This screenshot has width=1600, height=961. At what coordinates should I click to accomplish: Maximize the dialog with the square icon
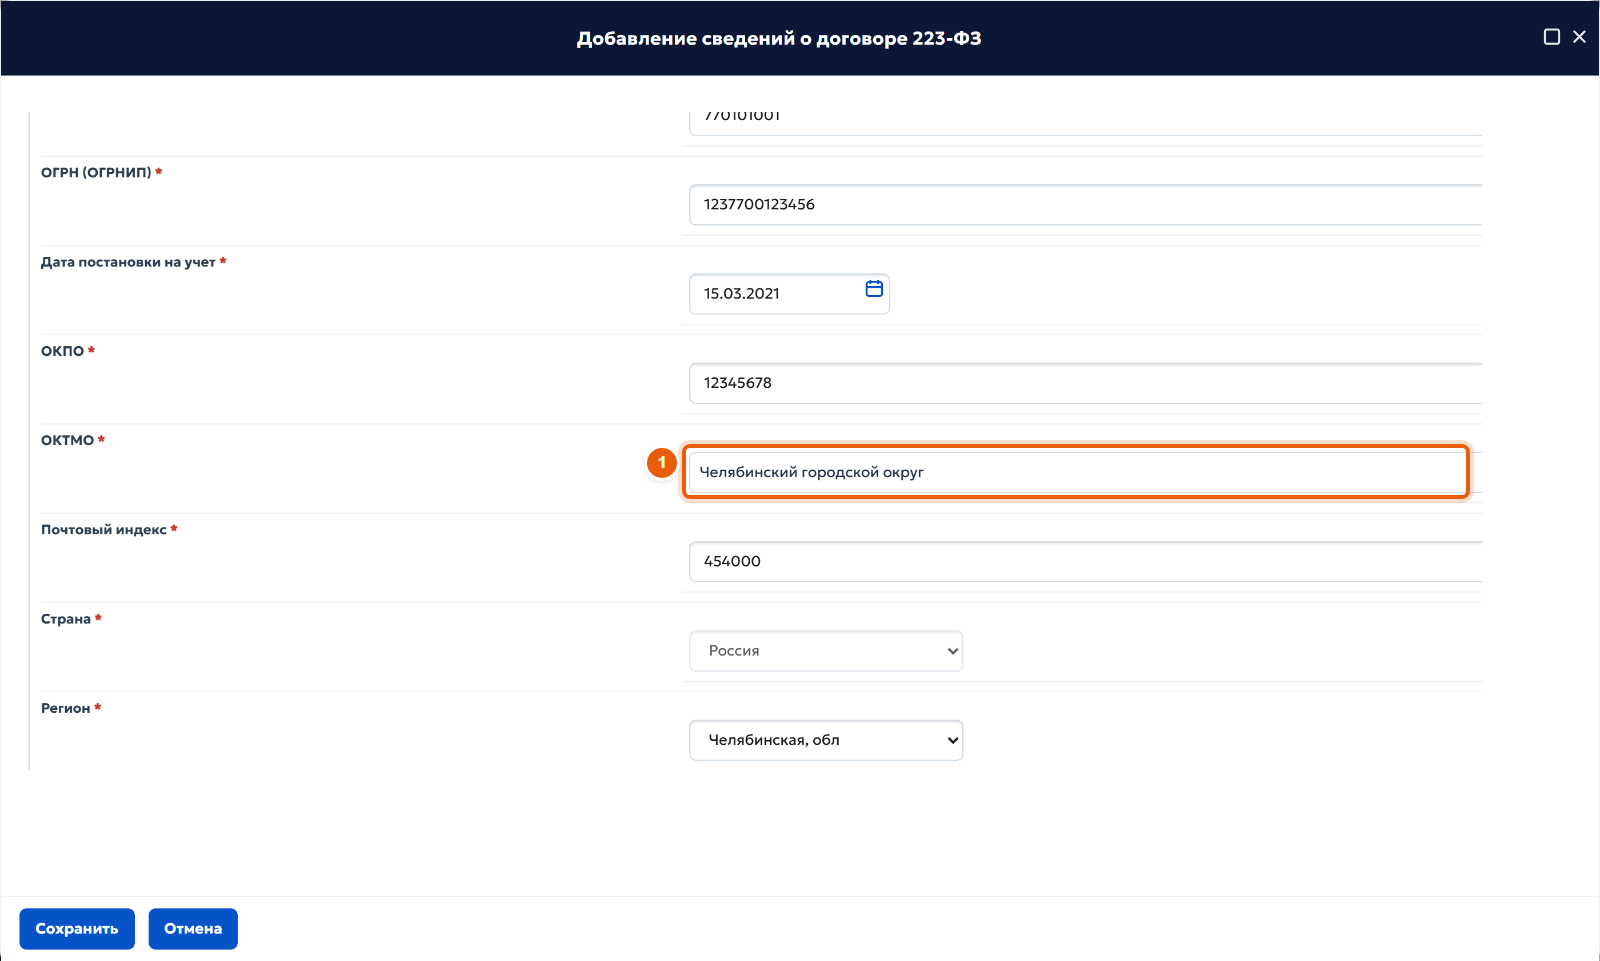[x=1552, y=37]
